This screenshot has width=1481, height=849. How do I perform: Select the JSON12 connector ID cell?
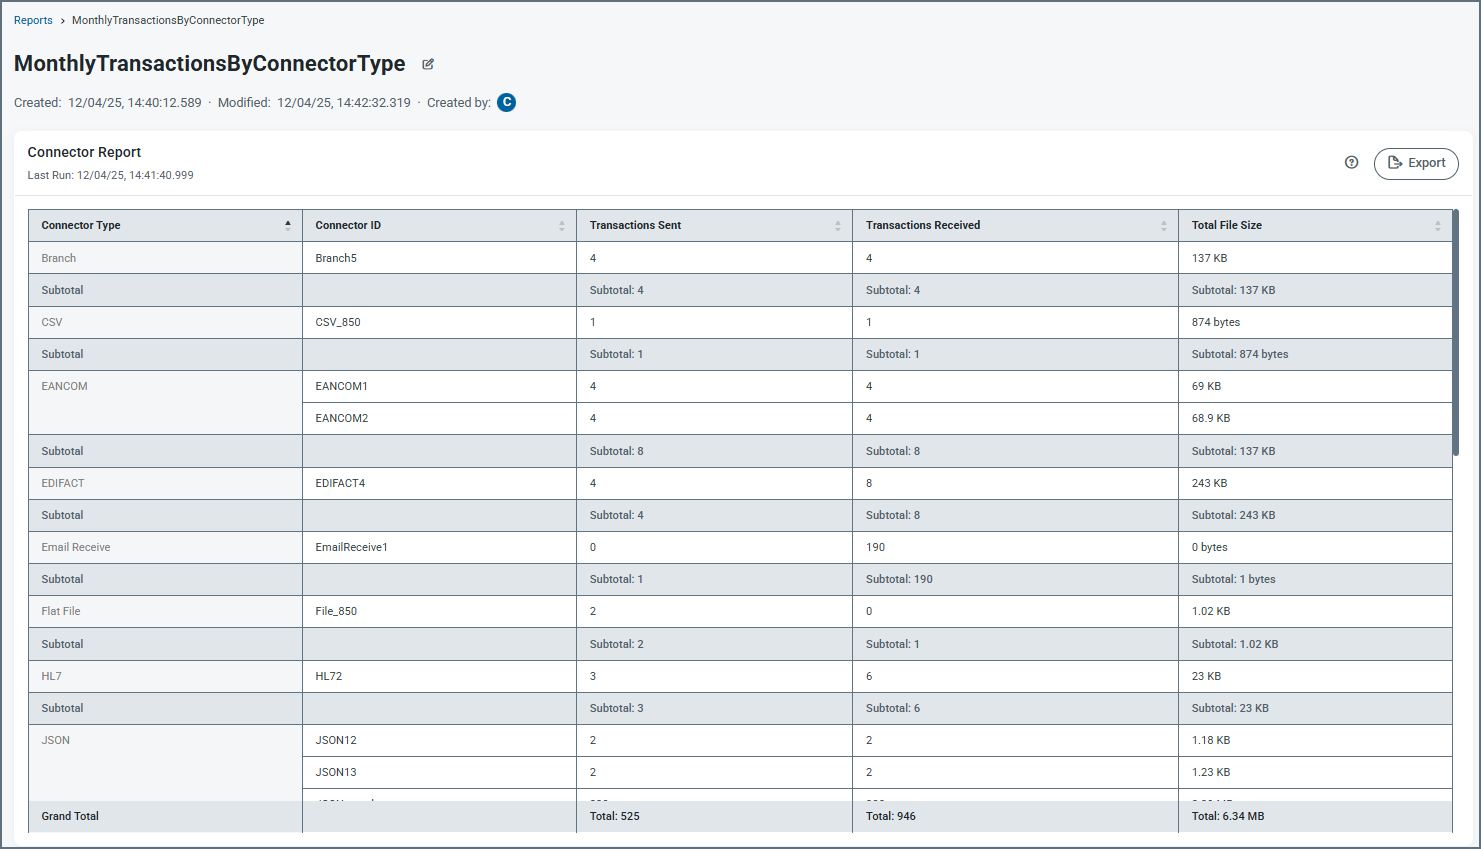point(336,740)
